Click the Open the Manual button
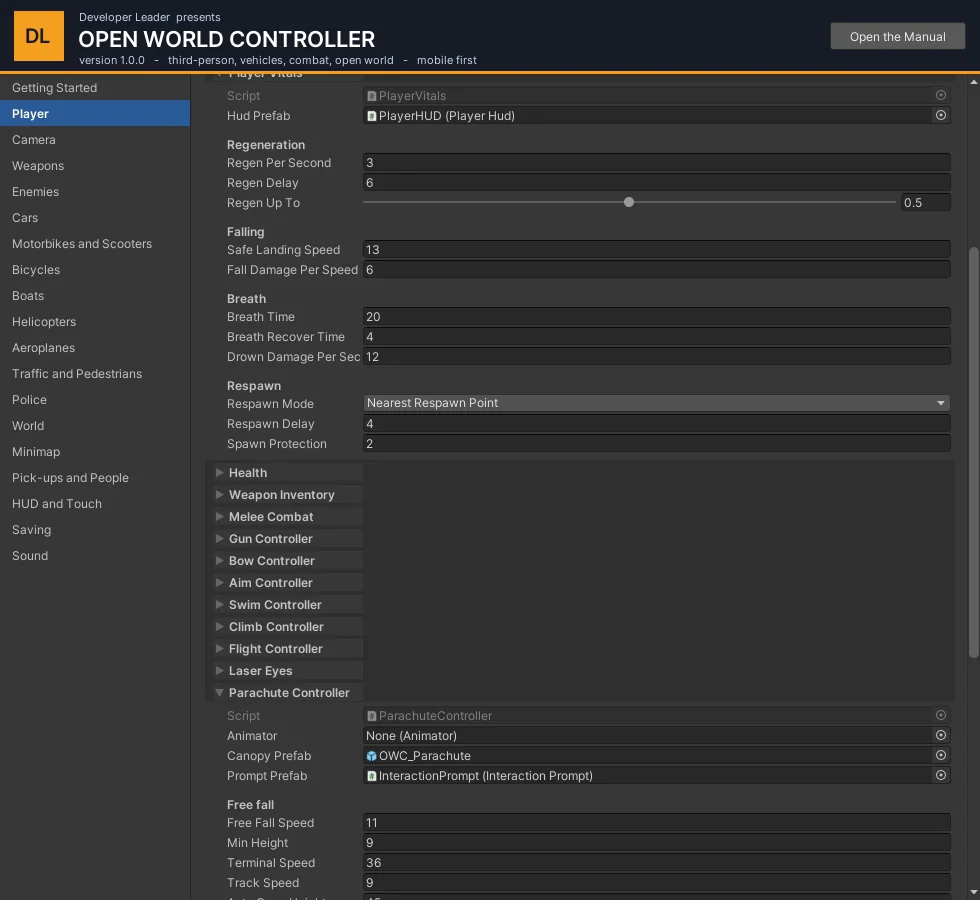 pyautogui.click(x=898, y=37)
